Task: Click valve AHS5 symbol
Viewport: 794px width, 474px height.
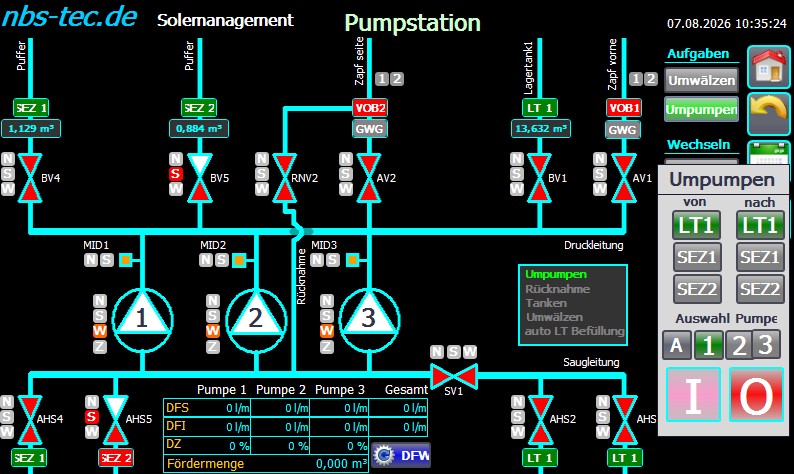Action: tap(115, 420)
